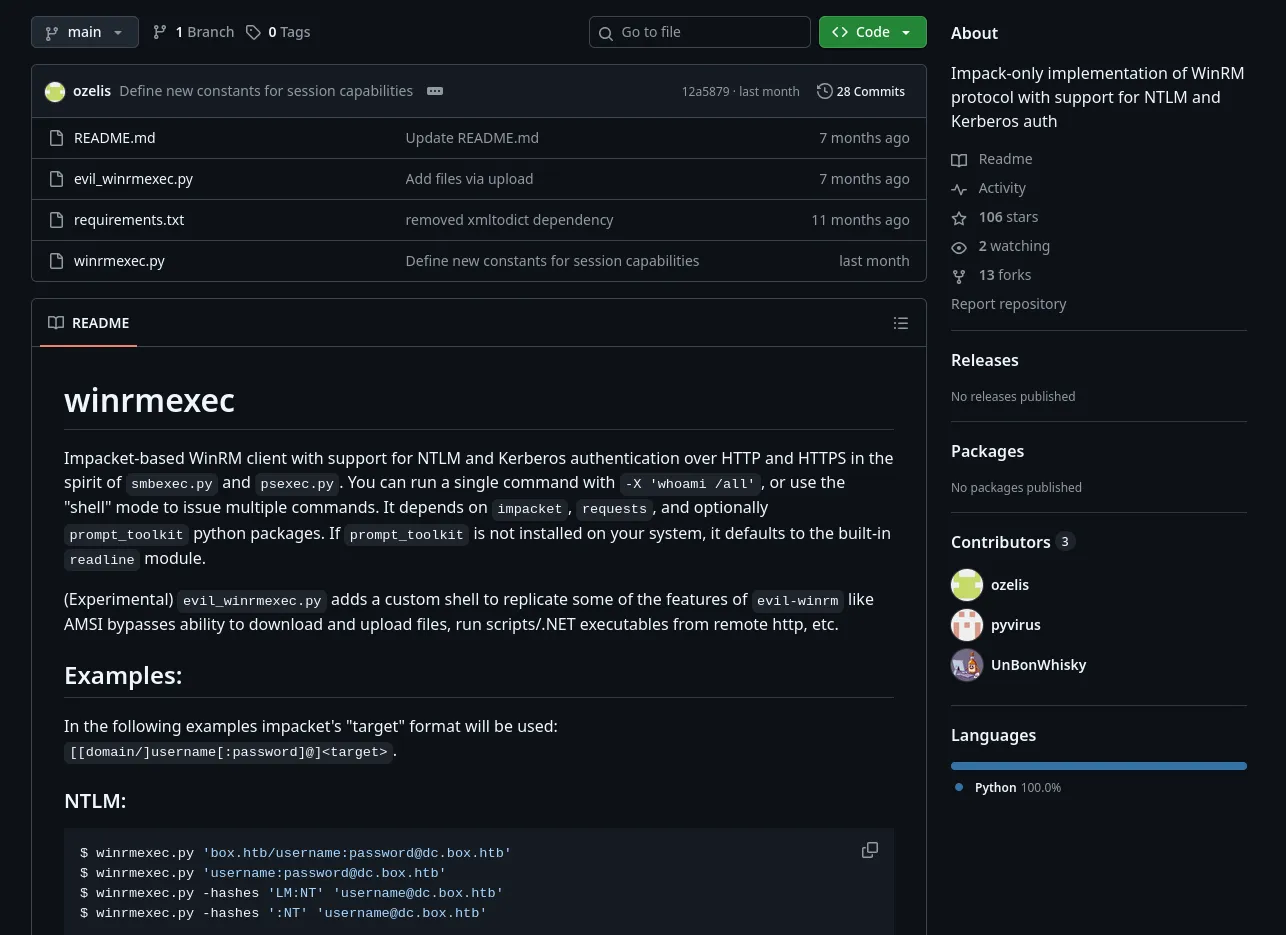Click the tag icon next to 0 Tags
This screenshot has width=1286, height=935.
254,32
